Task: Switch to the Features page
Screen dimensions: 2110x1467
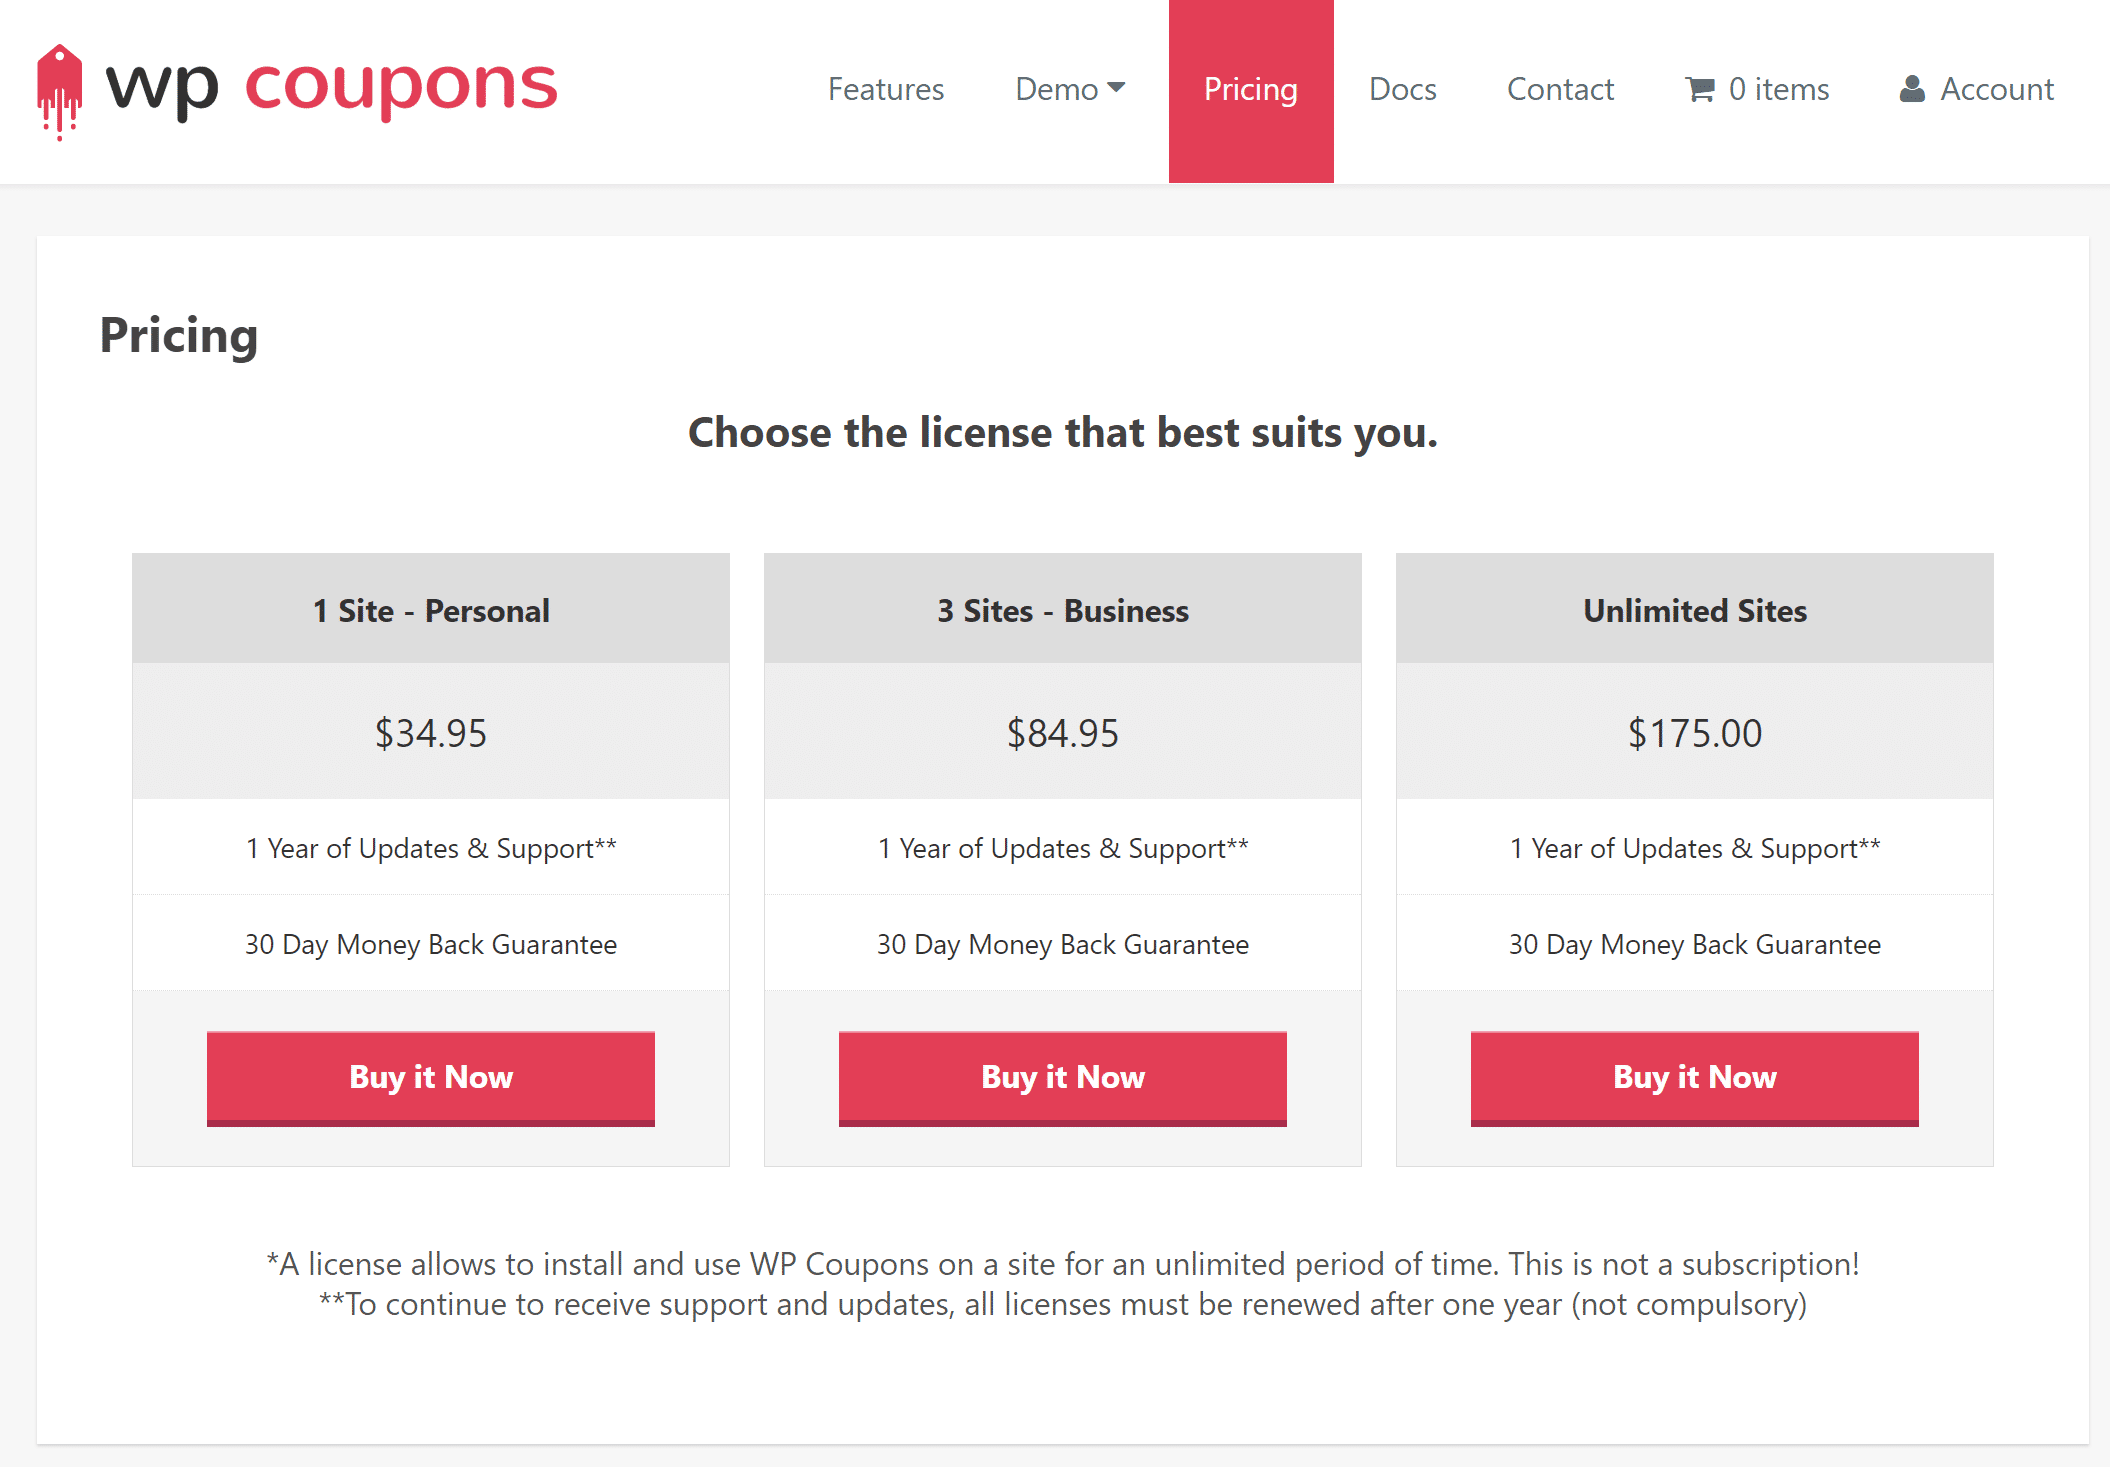Action: 885,89
